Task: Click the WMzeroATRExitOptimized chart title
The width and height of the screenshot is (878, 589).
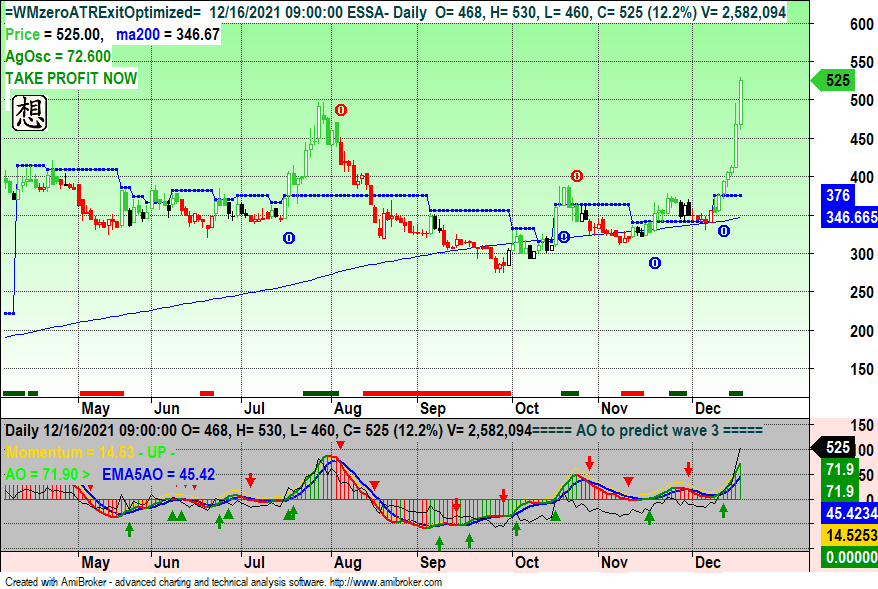Action: (x=102, y=12)
